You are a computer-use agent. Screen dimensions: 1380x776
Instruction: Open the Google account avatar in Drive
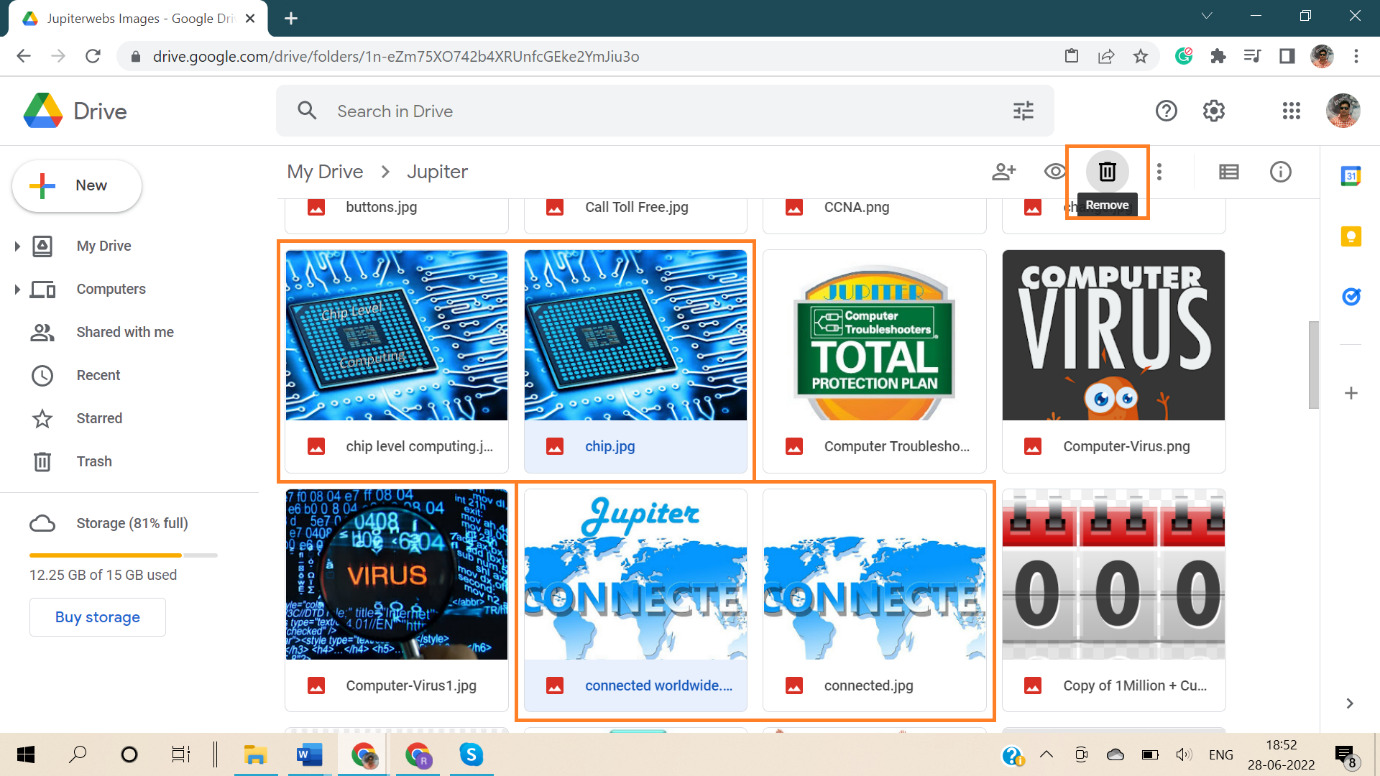click(x=1343, y=111)
